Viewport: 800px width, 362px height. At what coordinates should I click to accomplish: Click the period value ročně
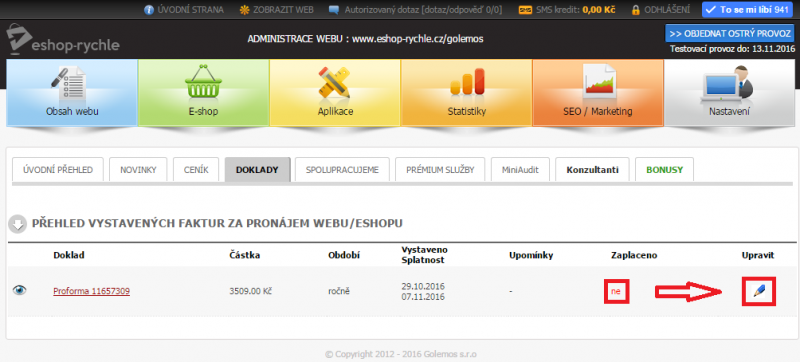coord(339,292)
